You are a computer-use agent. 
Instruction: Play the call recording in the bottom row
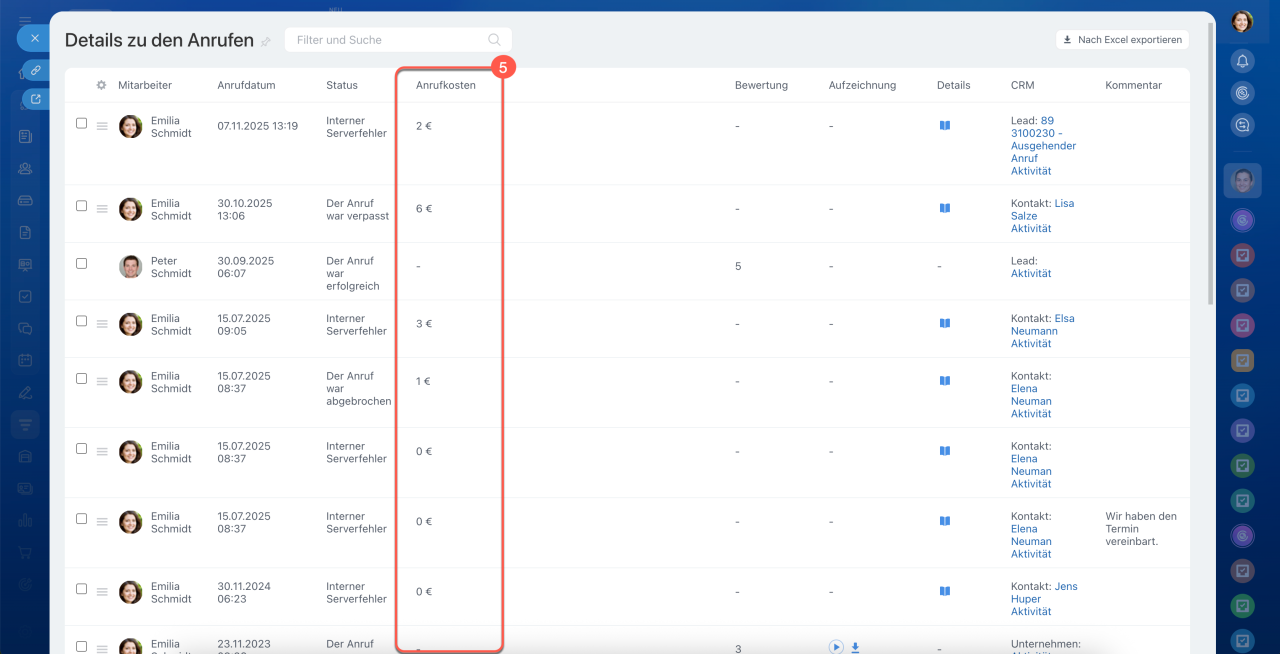pos(836,647)
